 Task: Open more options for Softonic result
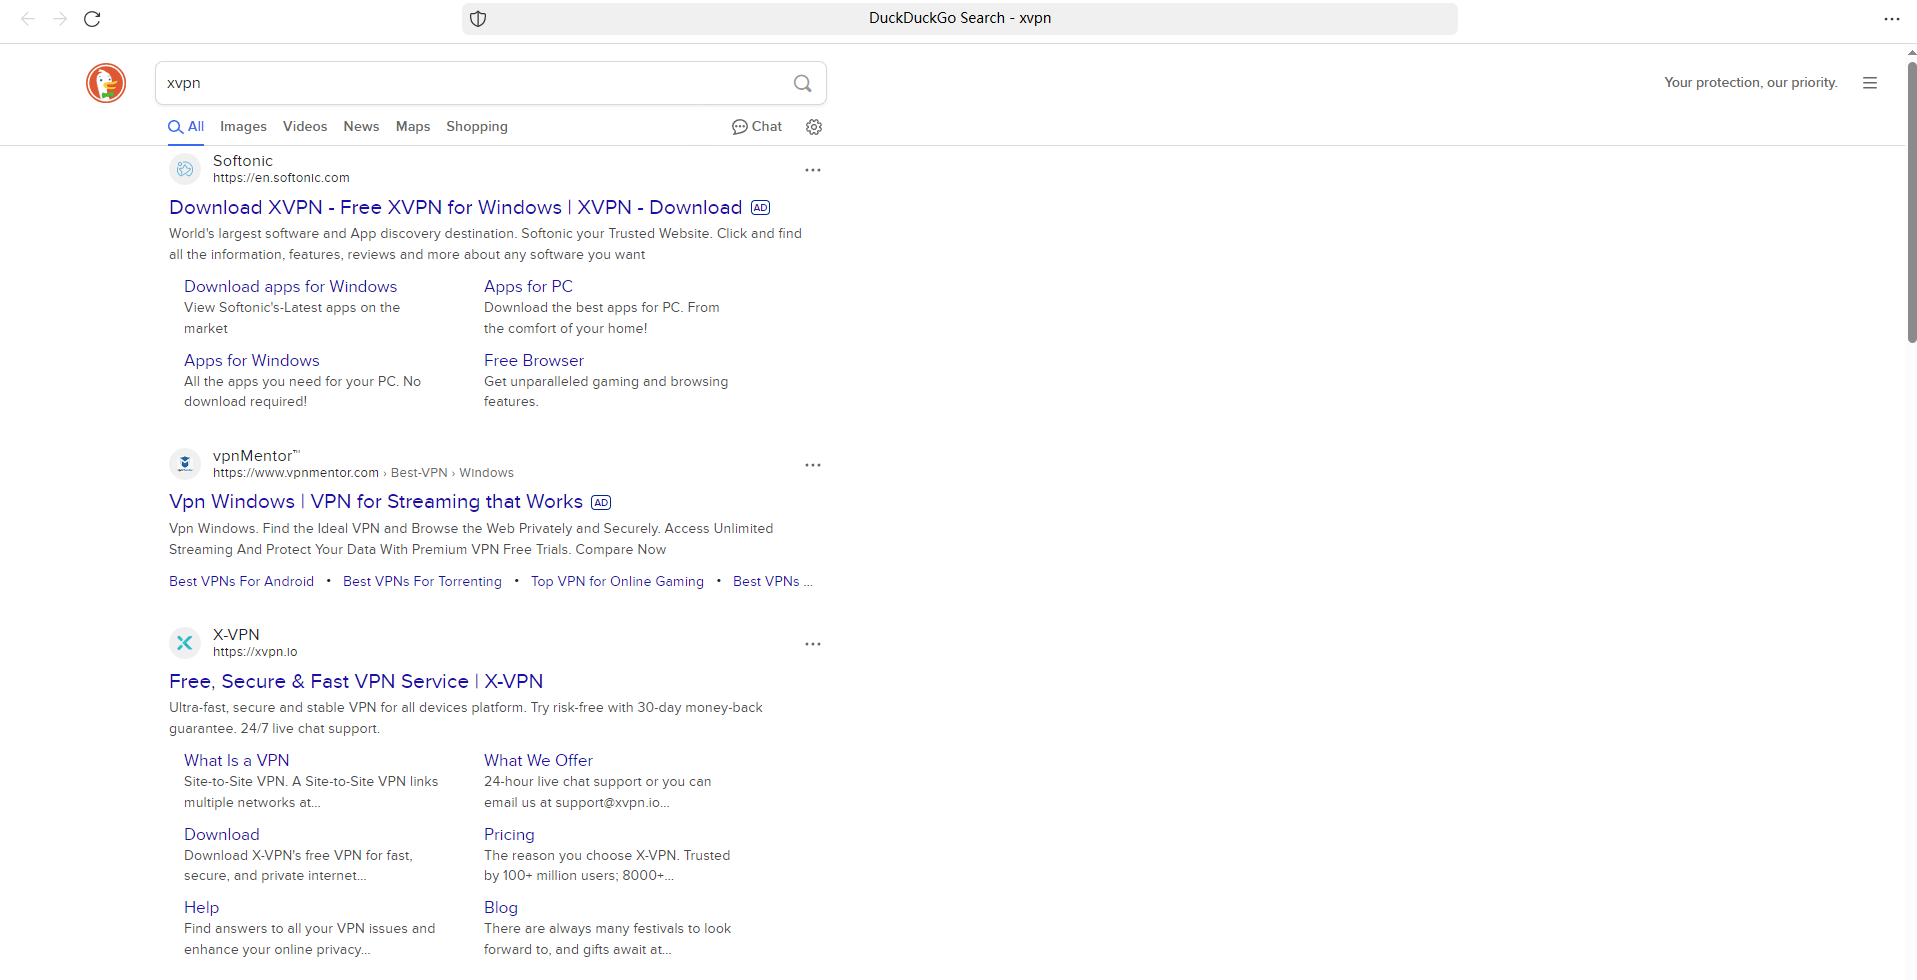pos(813,170)
